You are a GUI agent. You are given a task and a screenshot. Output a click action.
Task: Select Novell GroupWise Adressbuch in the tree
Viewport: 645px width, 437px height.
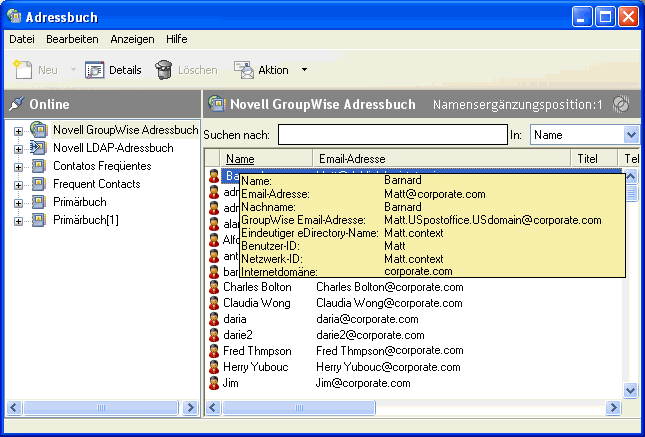[x=125, y=130]
